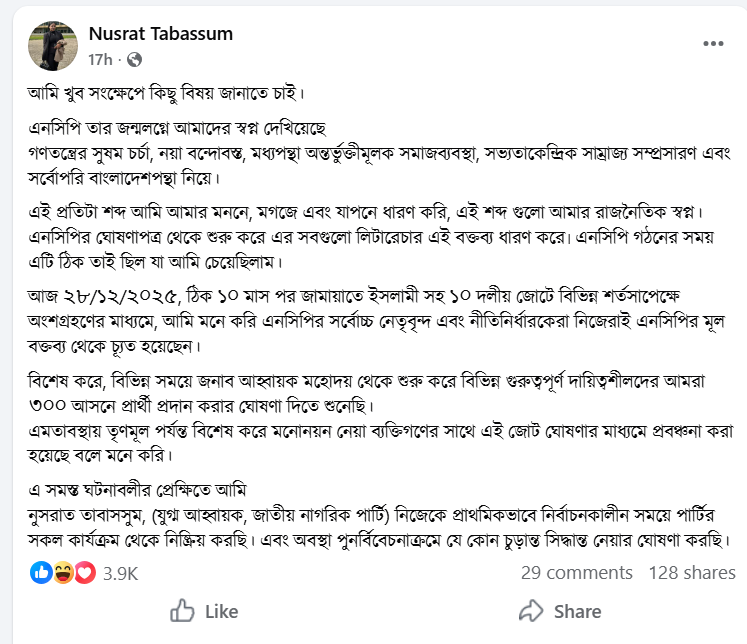The height and width of the screenshot is (644, 747).
Task: Click the arrow icon beside Share
Action: pyautogui.click(x=530, y=611)
